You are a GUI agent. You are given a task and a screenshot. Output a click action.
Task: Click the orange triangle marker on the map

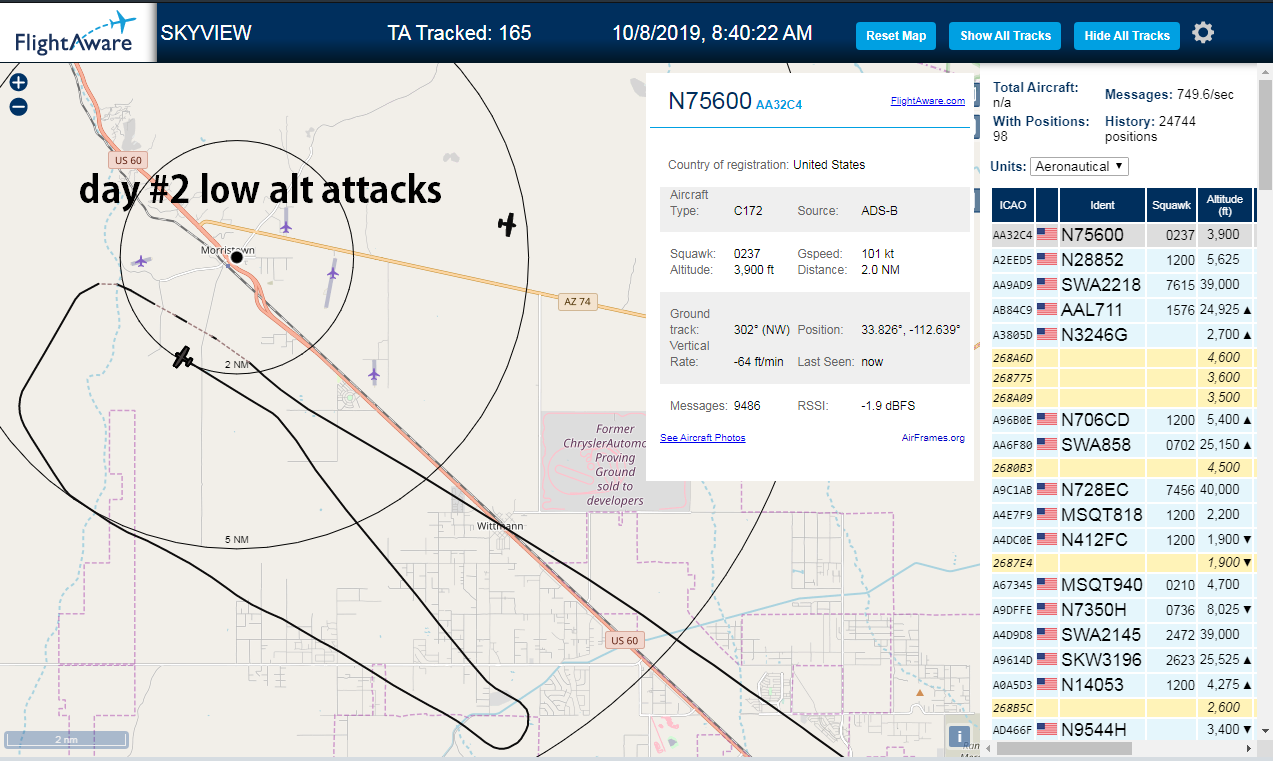coord(920,691)
